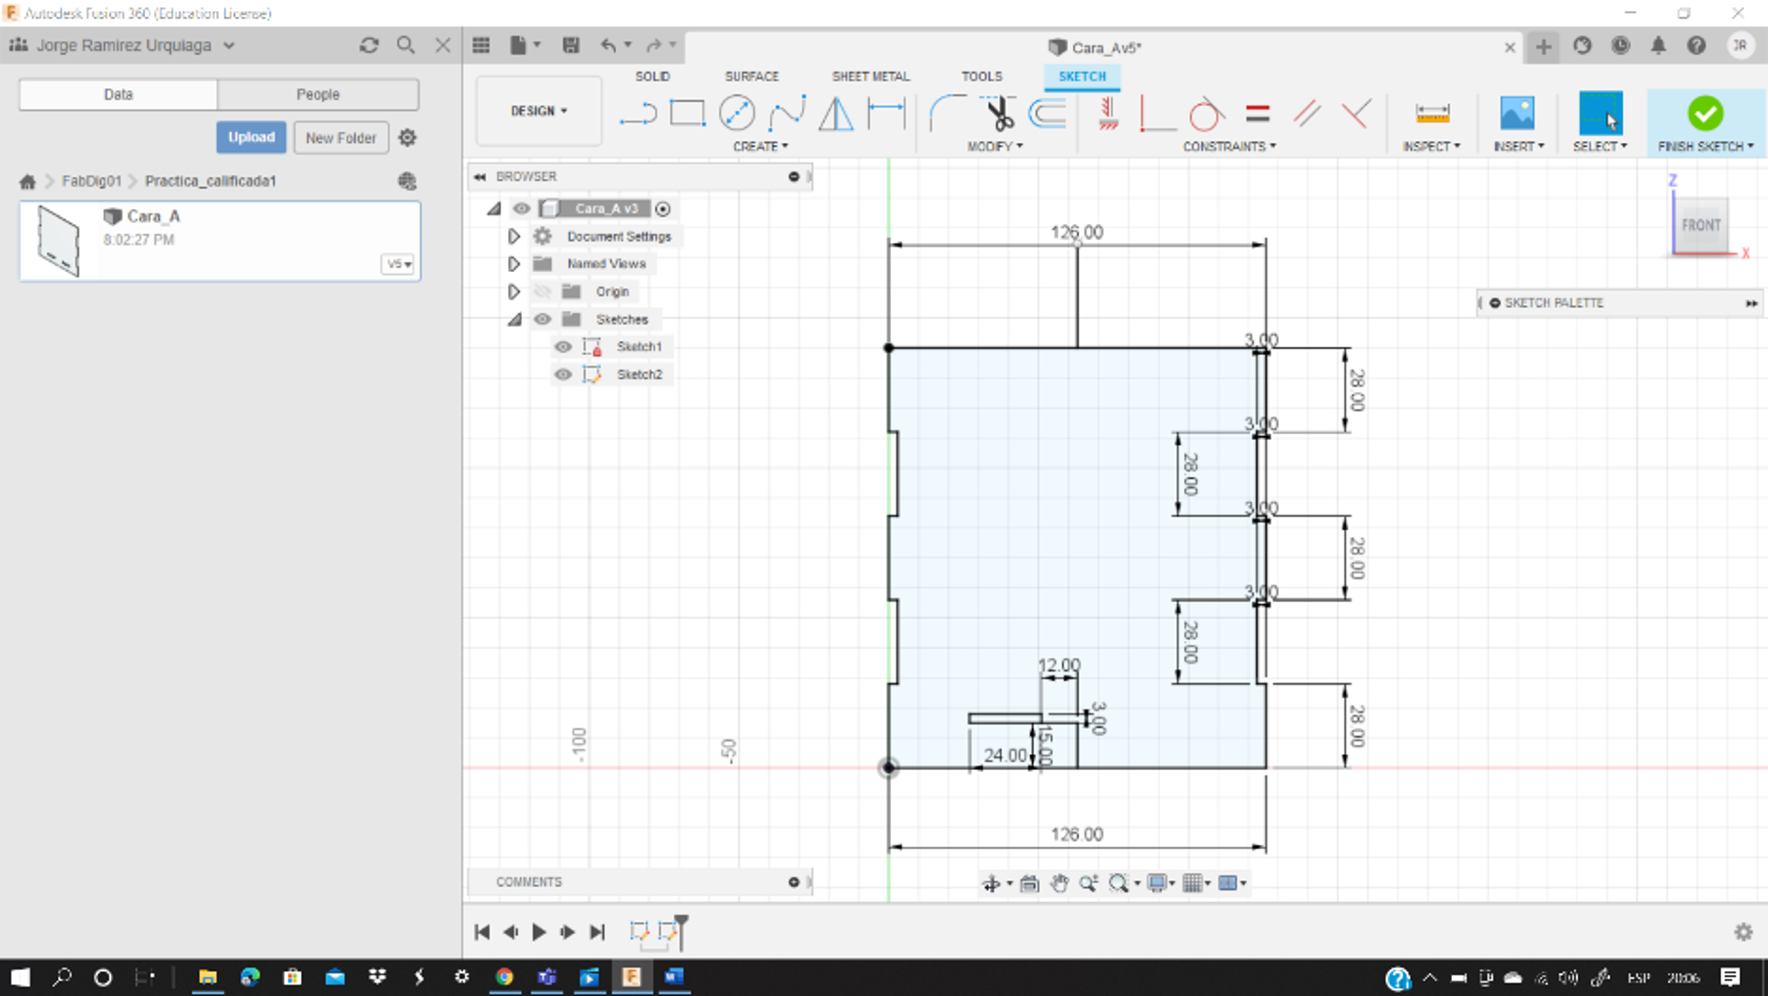Viewport: 1768px width, 996px height.
Task: Activate Cara_A v3 component radio button
Action: (x=662, y=208)
